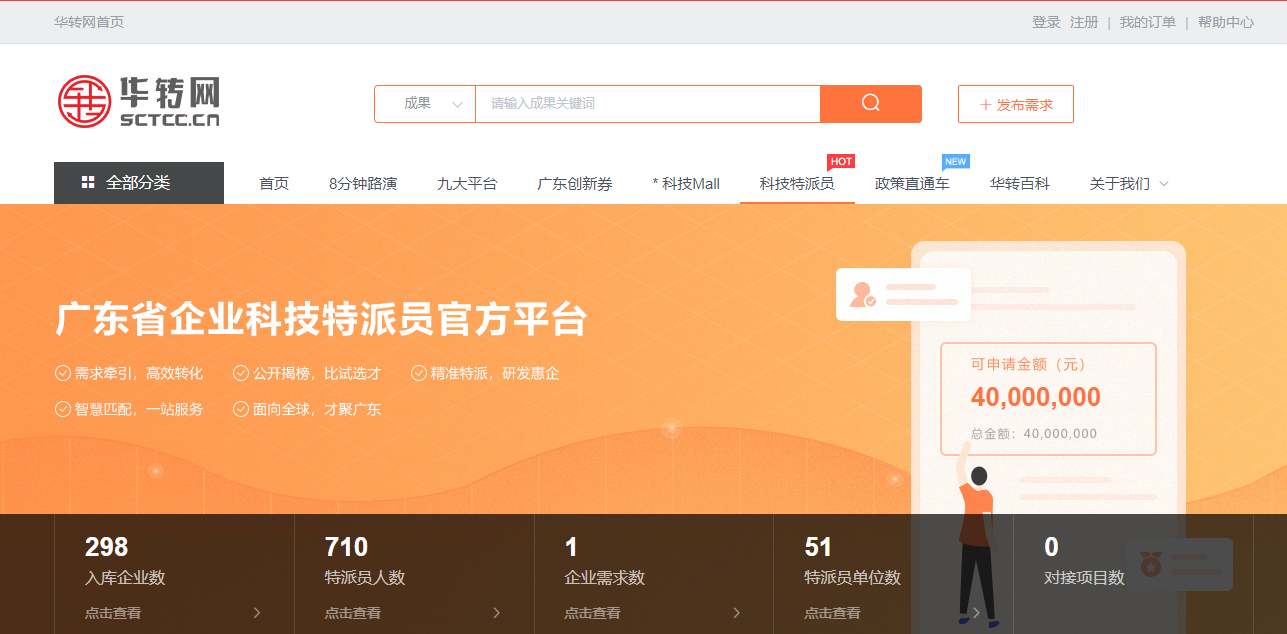Screen dimensions: 1287x634
Task: Click the plus icon on 发布需求
Action: coord(986,105)
